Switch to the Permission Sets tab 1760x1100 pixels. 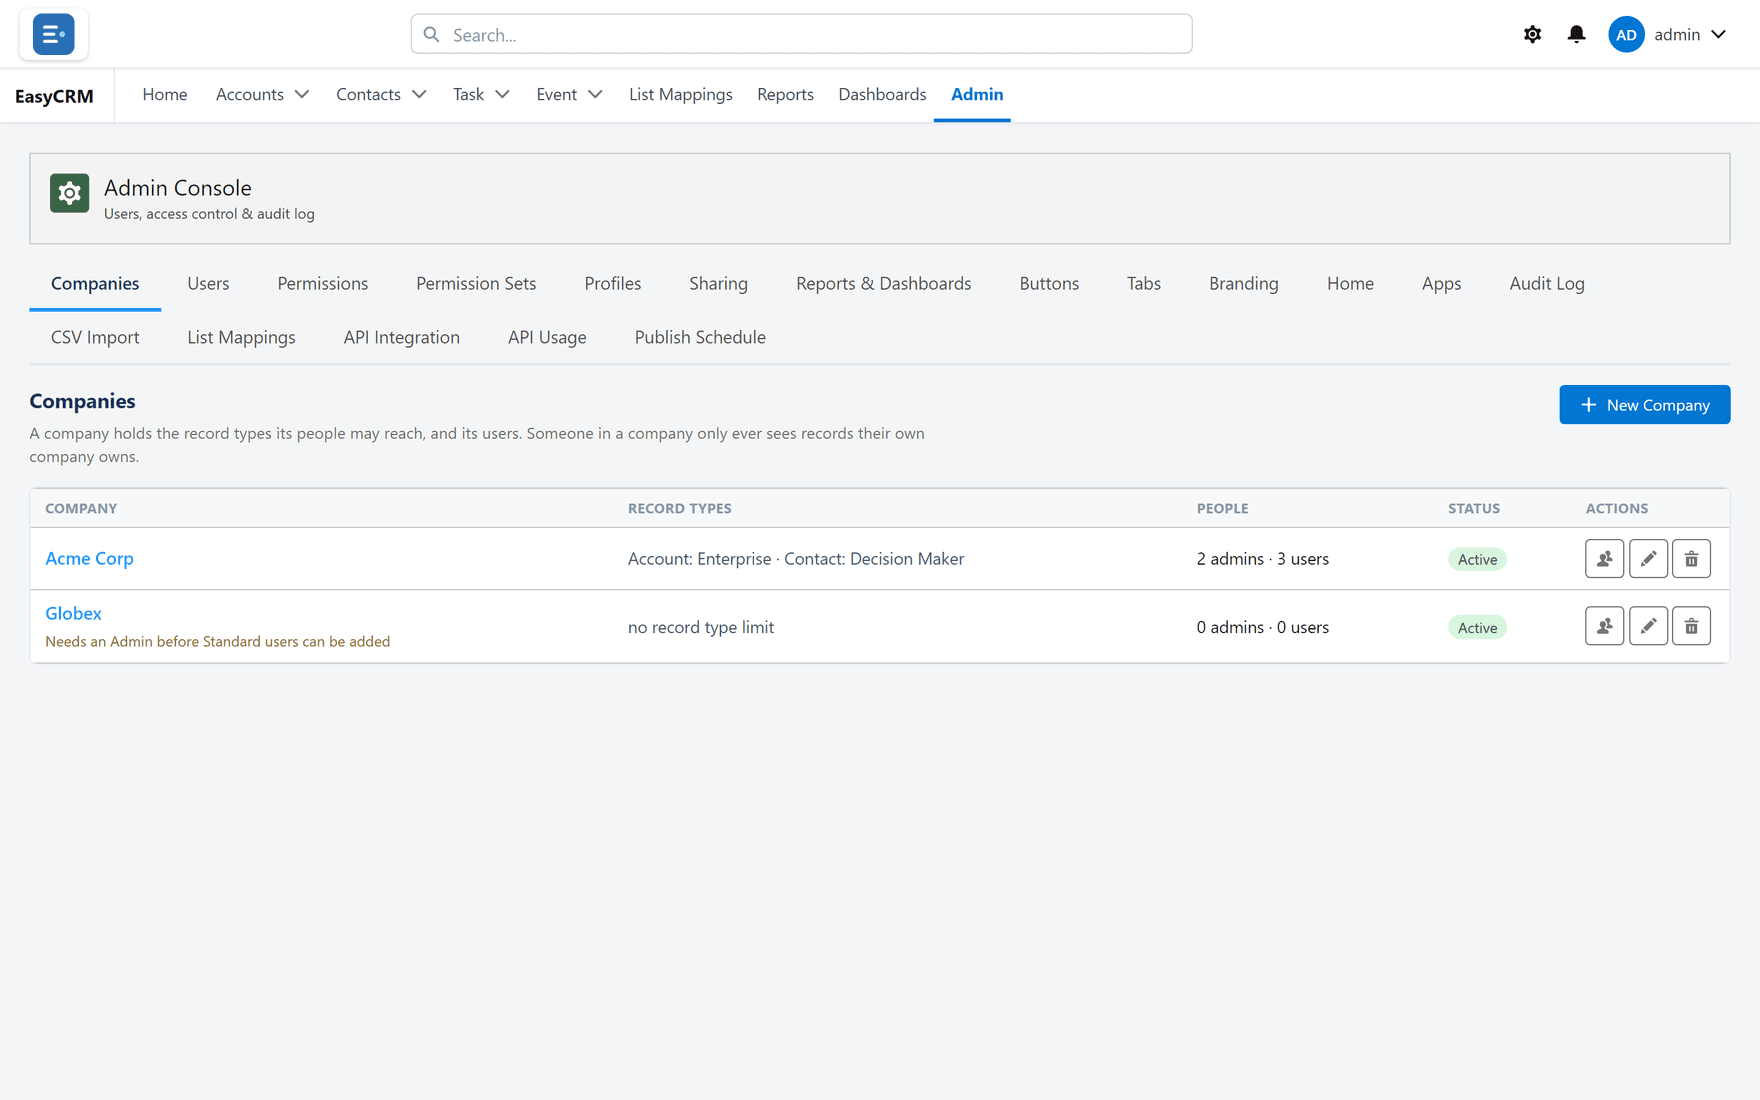[476, 283]
